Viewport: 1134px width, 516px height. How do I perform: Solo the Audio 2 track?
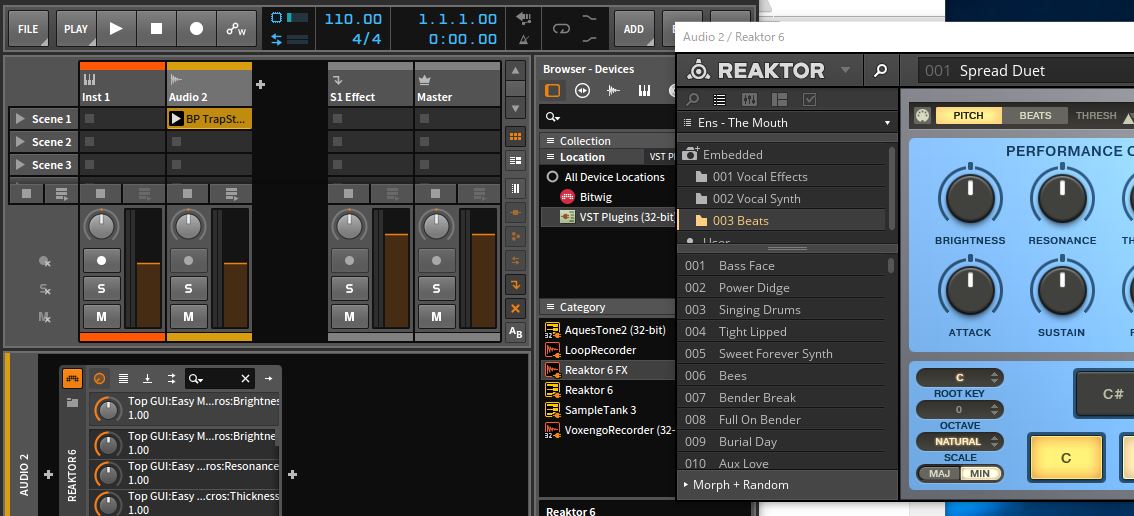pyautogui.click(x=188, y=289)
